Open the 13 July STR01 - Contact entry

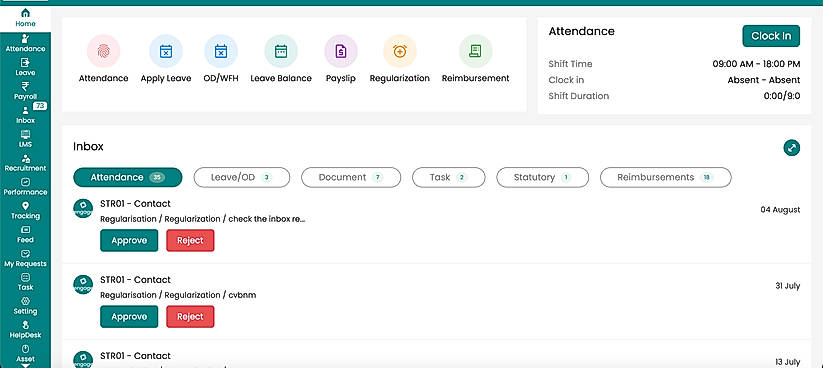pyautogui.click(x=135, y=356)
